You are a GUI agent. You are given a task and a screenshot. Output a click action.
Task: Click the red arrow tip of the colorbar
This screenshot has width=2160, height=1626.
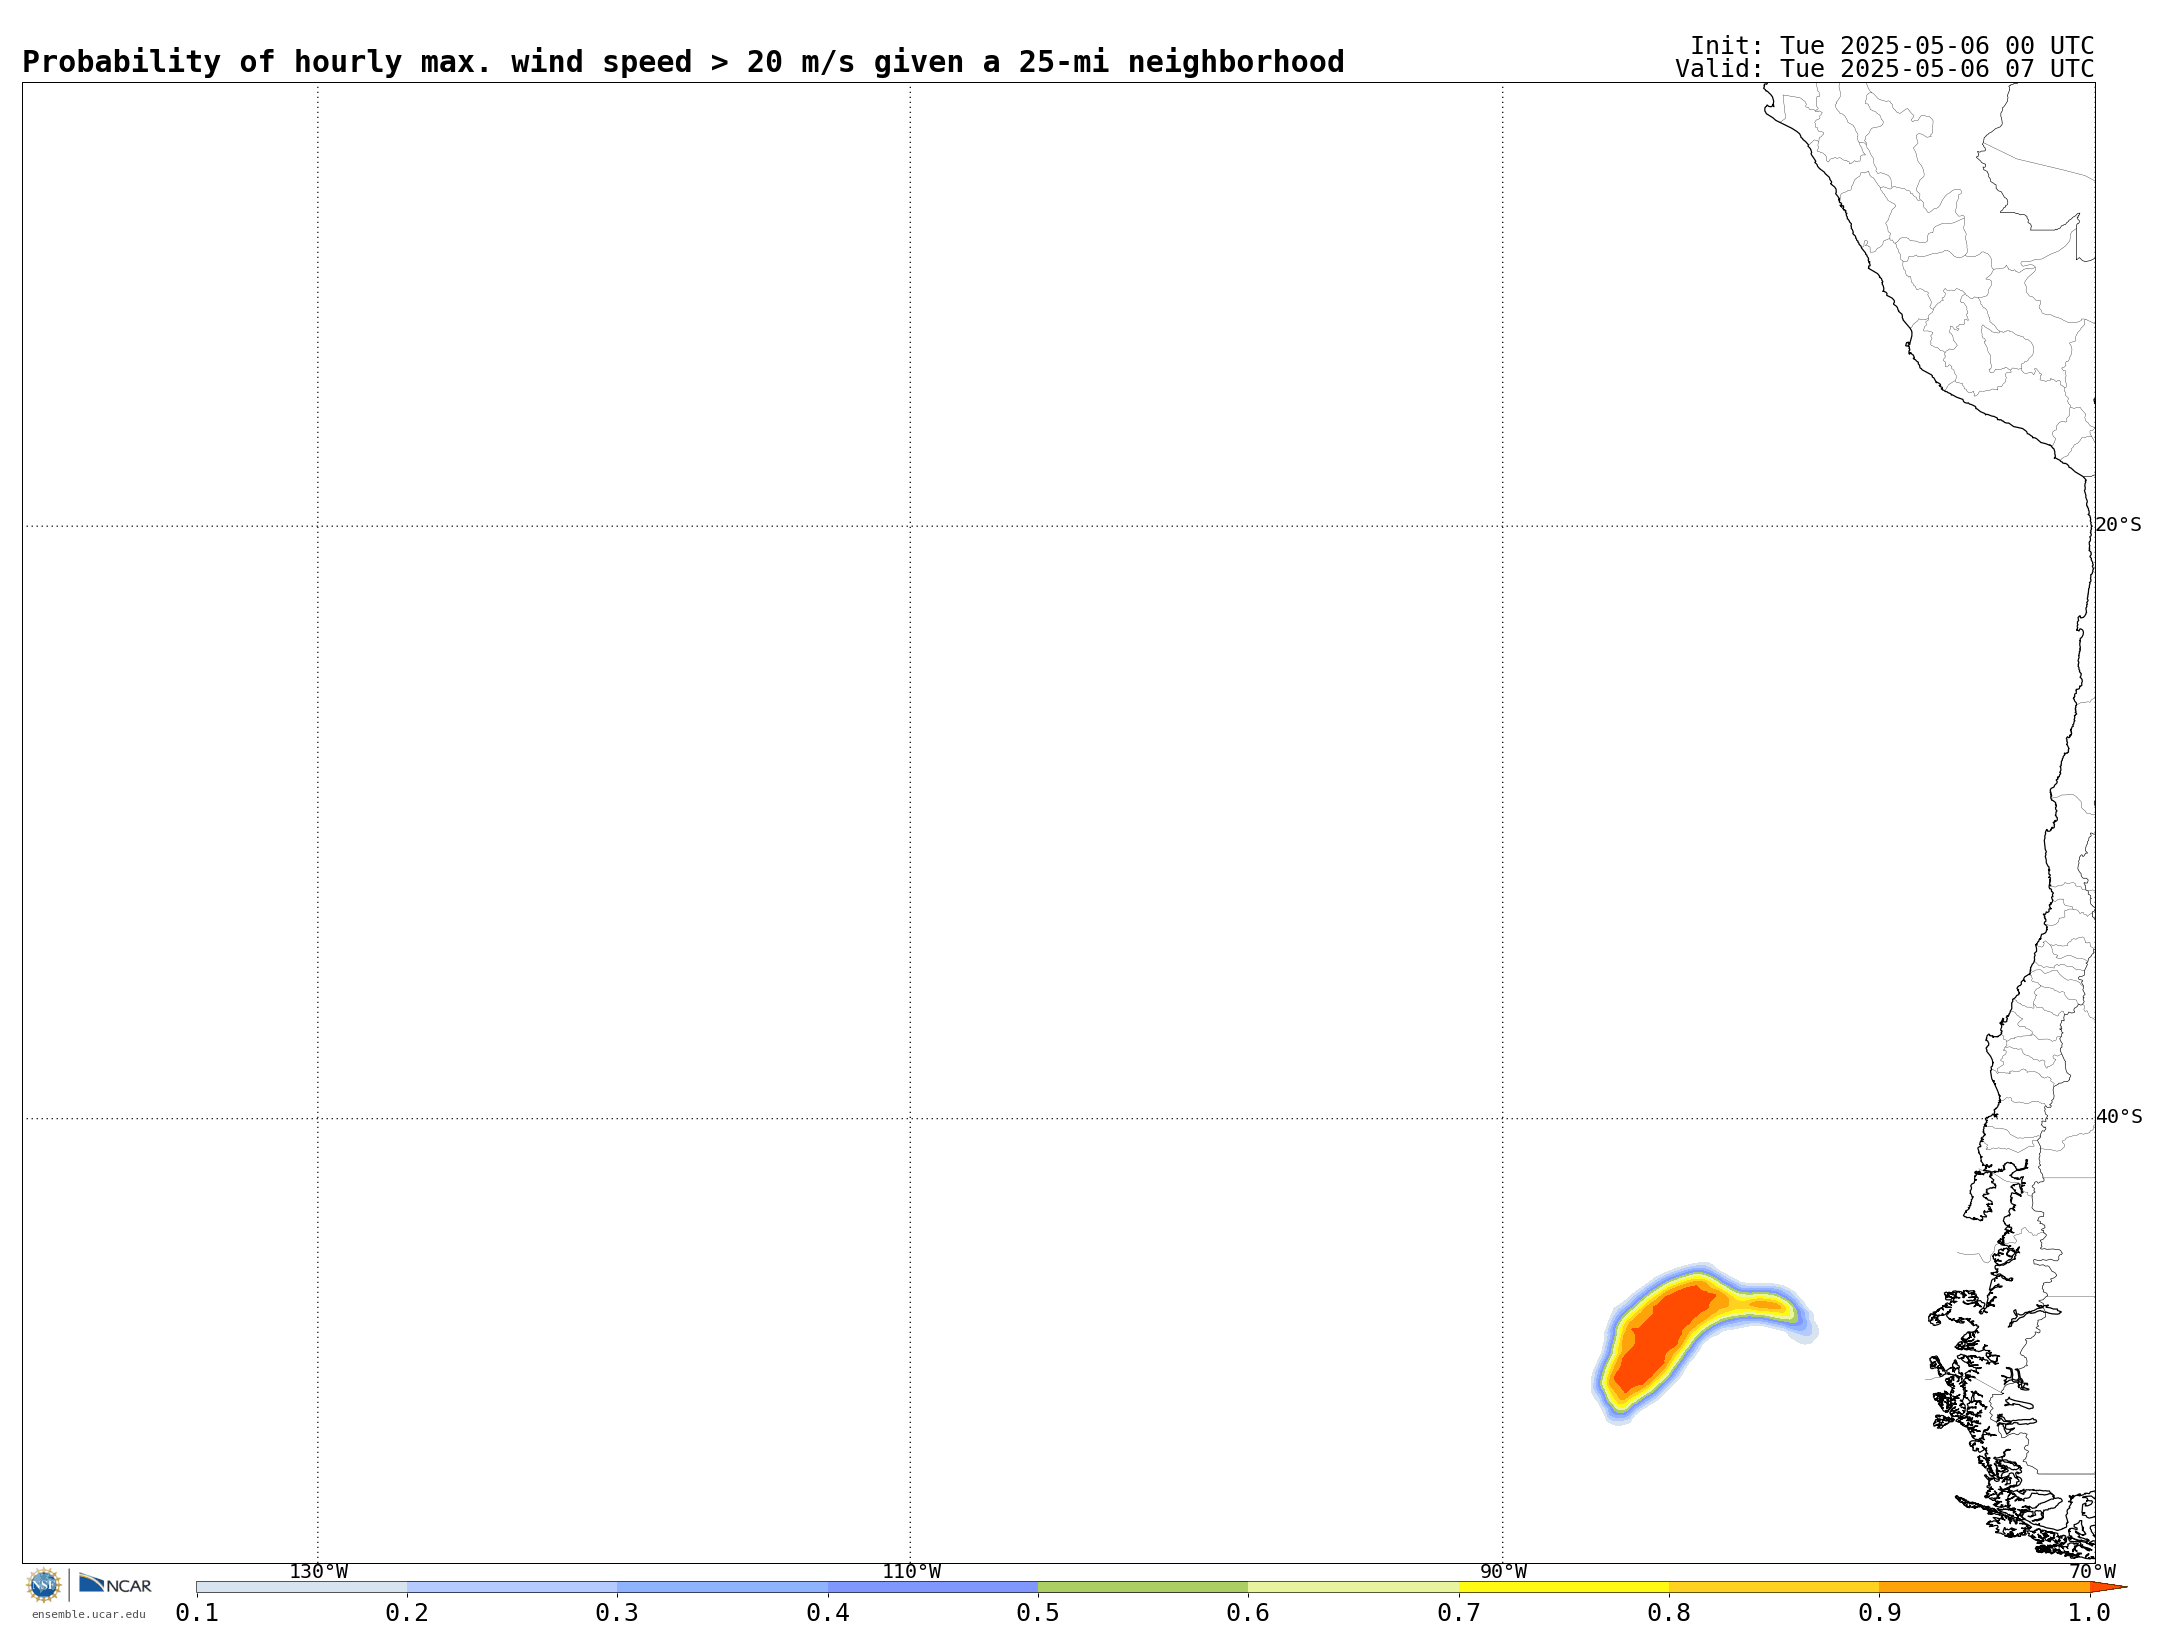click(2108, 1587)
